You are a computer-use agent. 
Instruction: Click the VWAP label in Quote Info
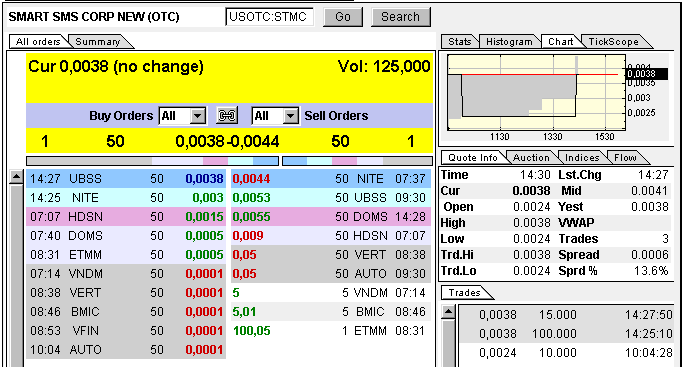click(x=576, y=223)
